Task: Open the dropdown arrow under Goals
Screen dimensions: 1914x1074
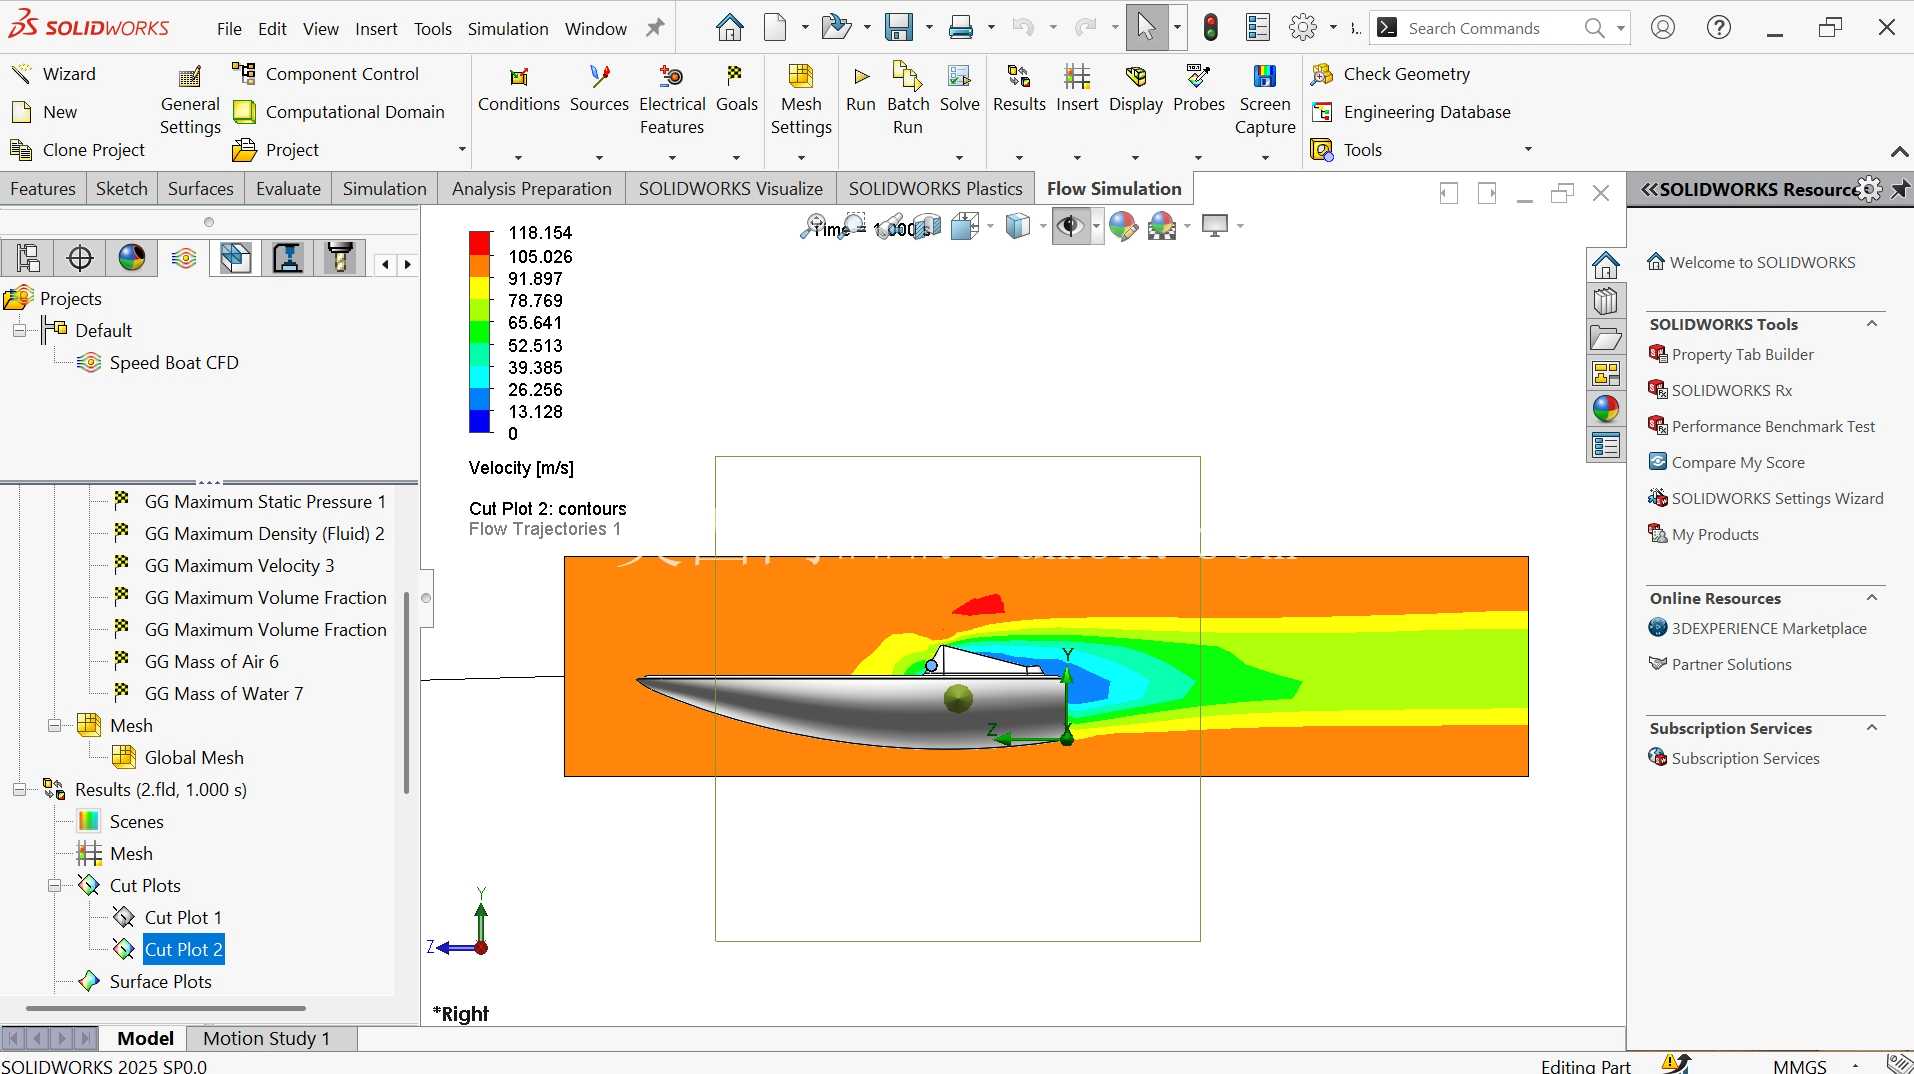Action: point(736,157)
